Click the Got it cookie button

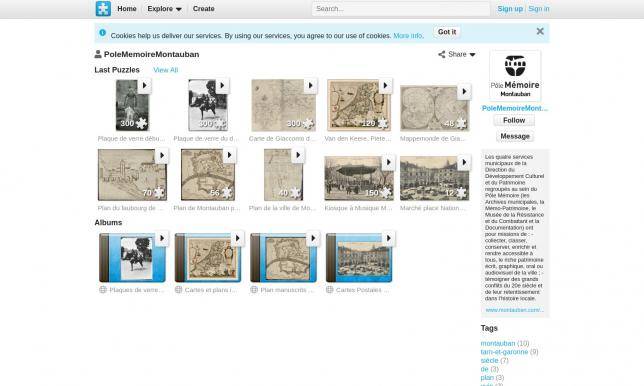[447, 32]
